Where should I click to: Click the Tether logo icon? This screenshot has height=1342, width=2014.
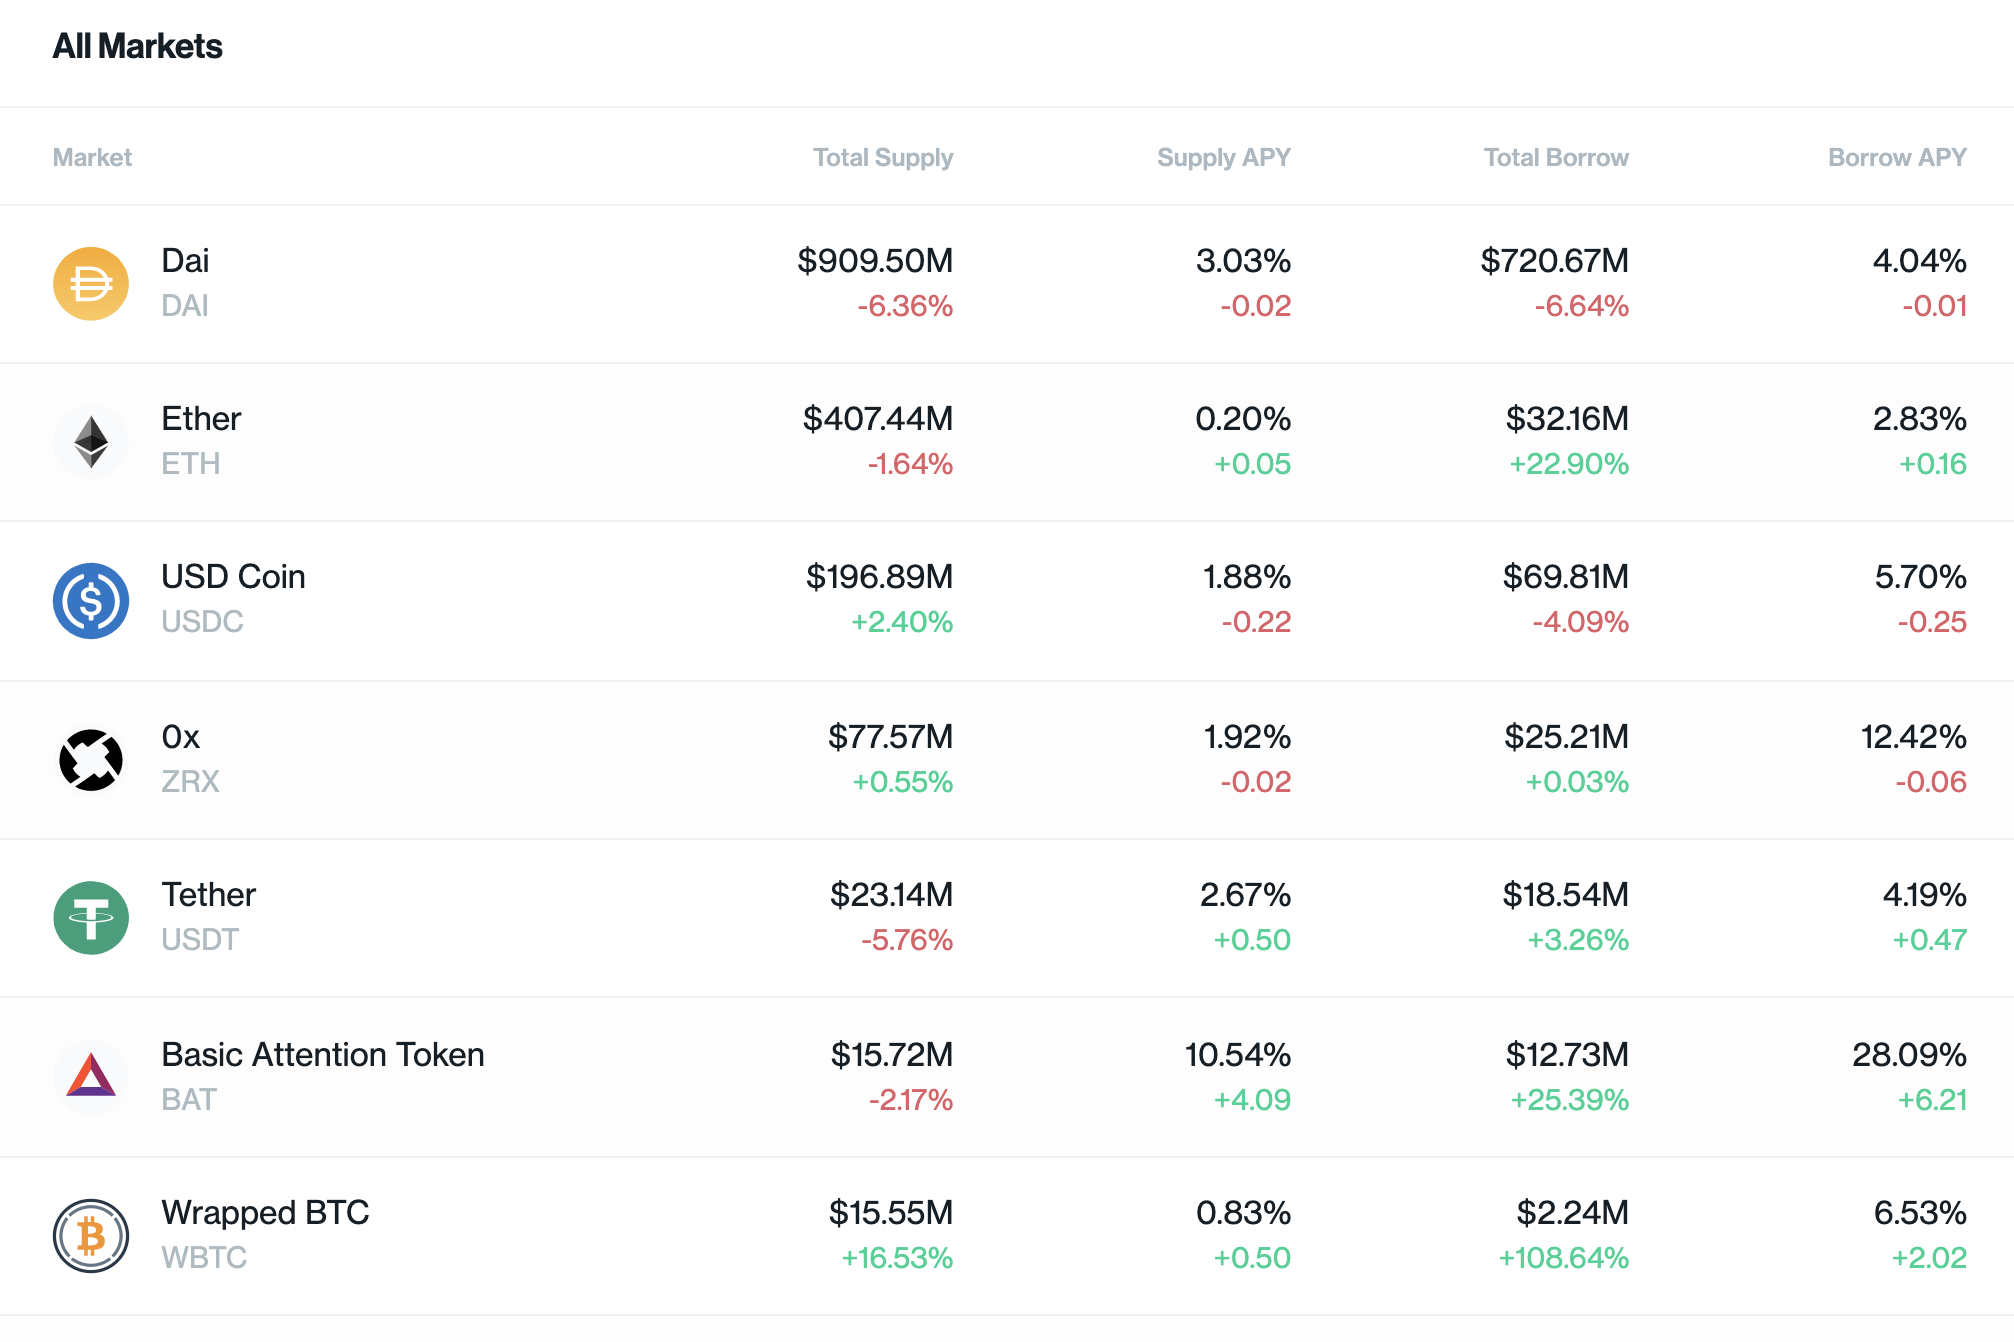91,918
